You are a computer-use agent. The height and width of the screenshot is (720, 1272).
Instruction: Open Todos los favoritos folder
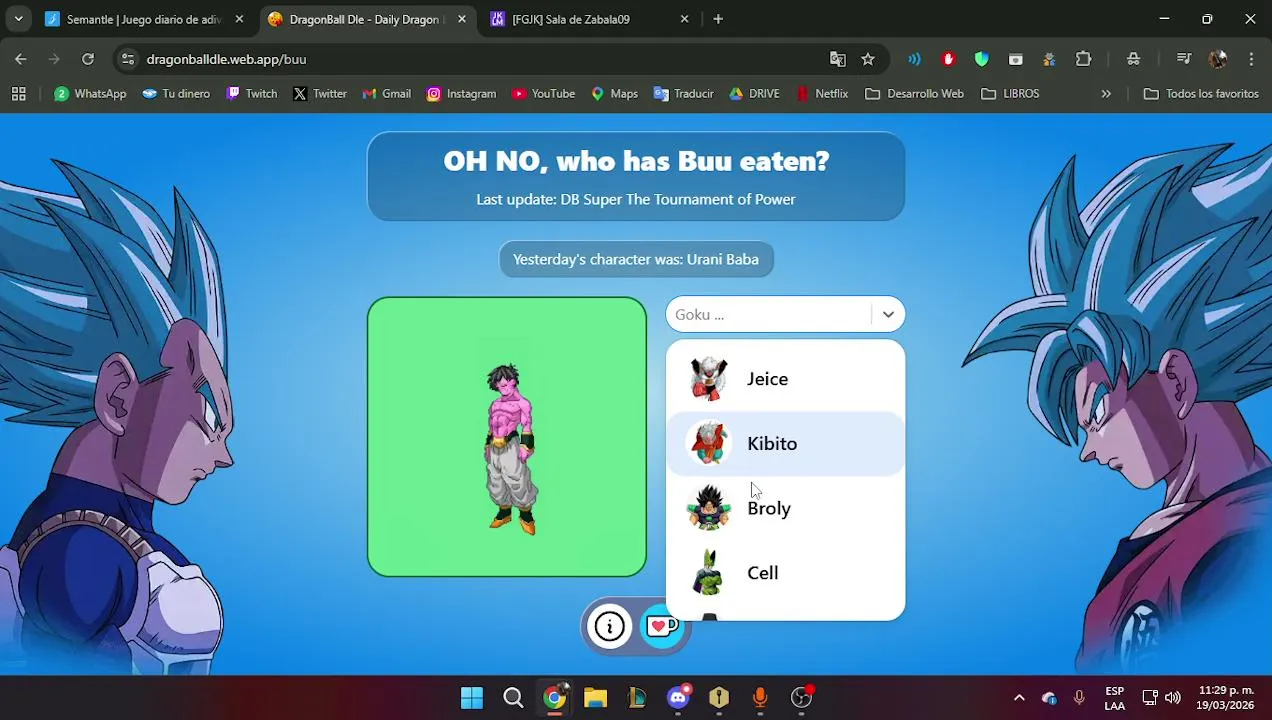coord(1201,94)
